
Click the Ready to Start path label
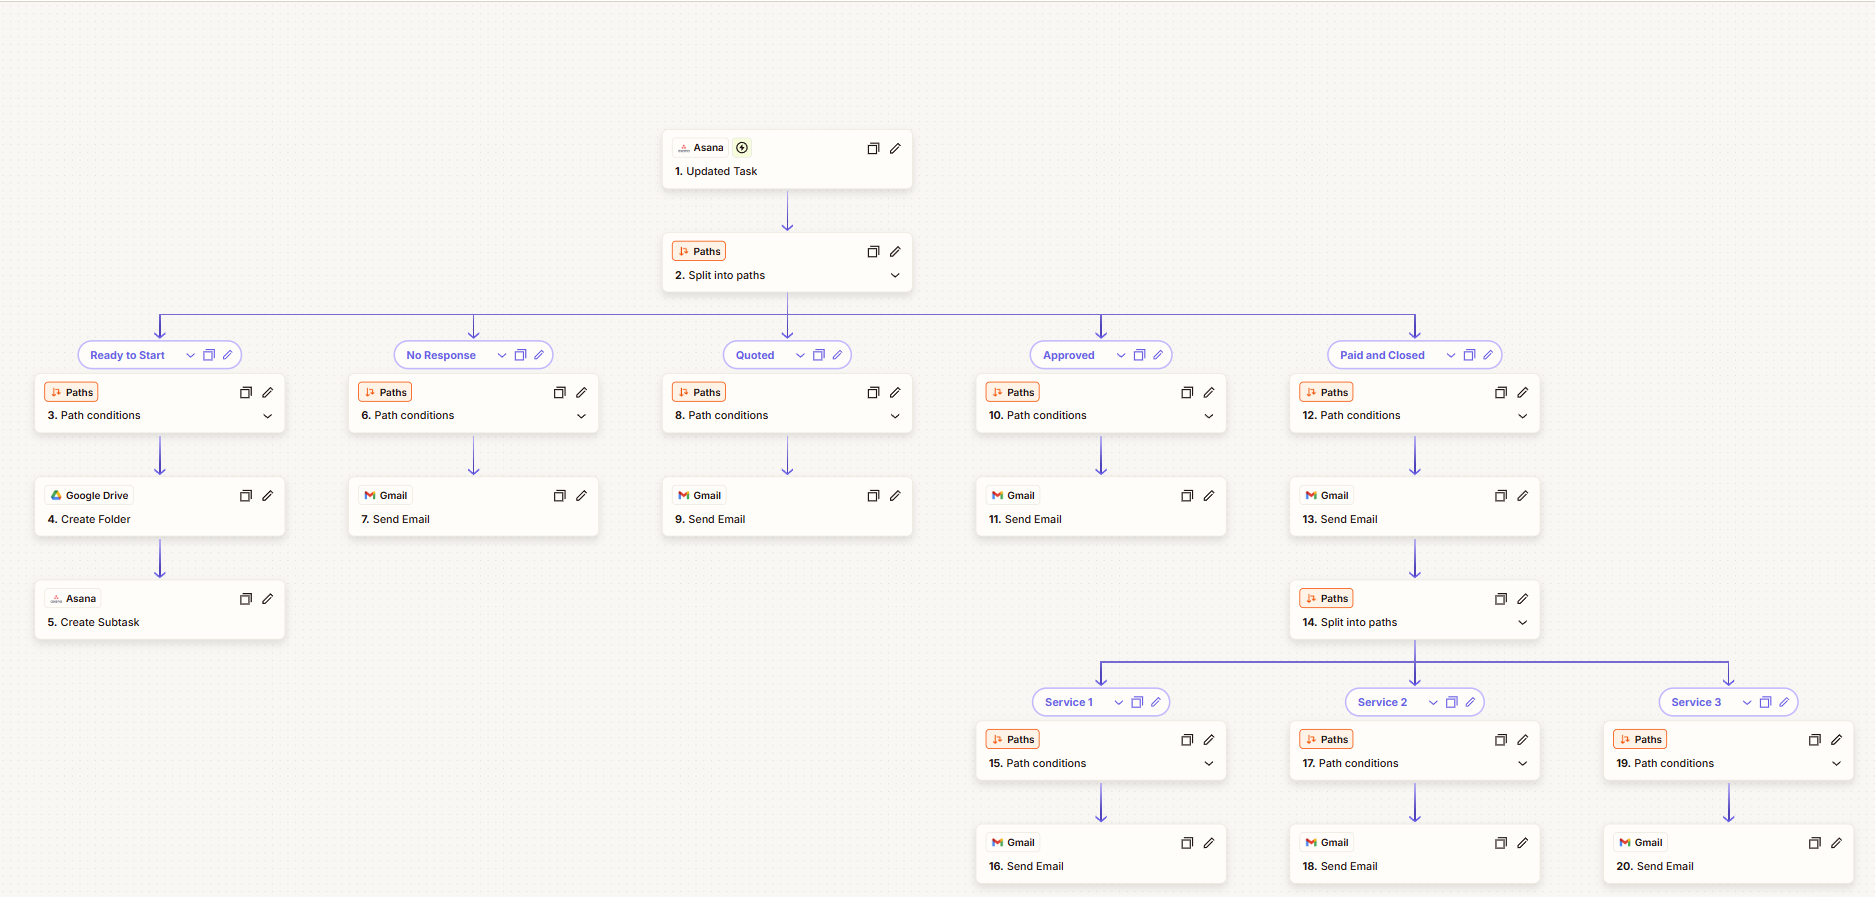(128, 355)
